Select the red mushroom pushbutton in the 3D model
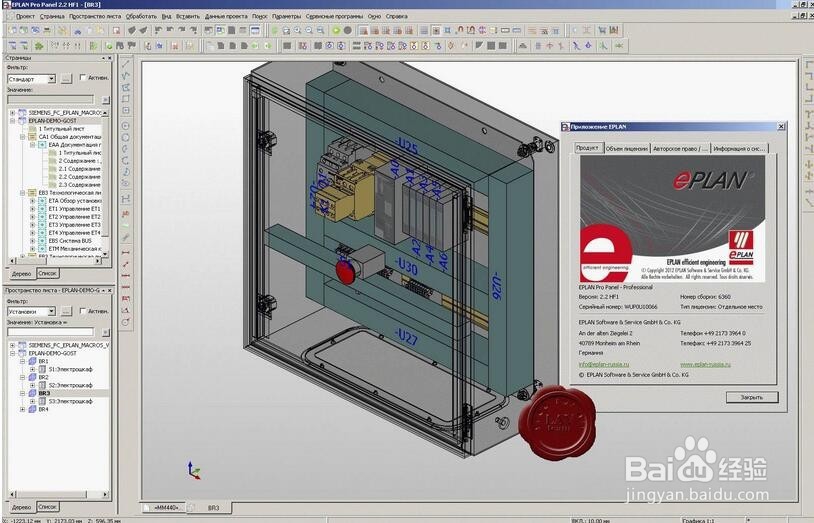814x523 pixels. point(346,272)
